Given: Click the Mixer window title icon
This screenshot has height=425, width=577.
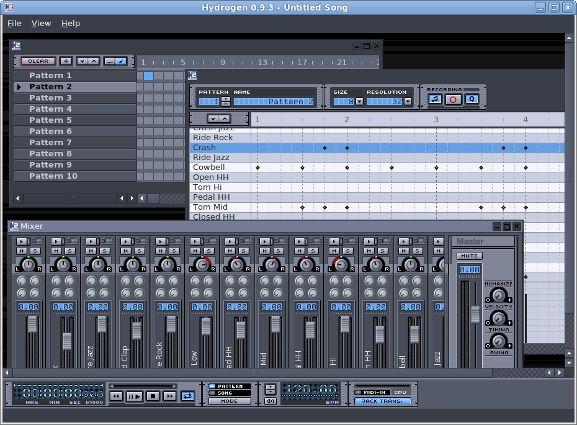Looking at the screenshot, I should 14,226.
